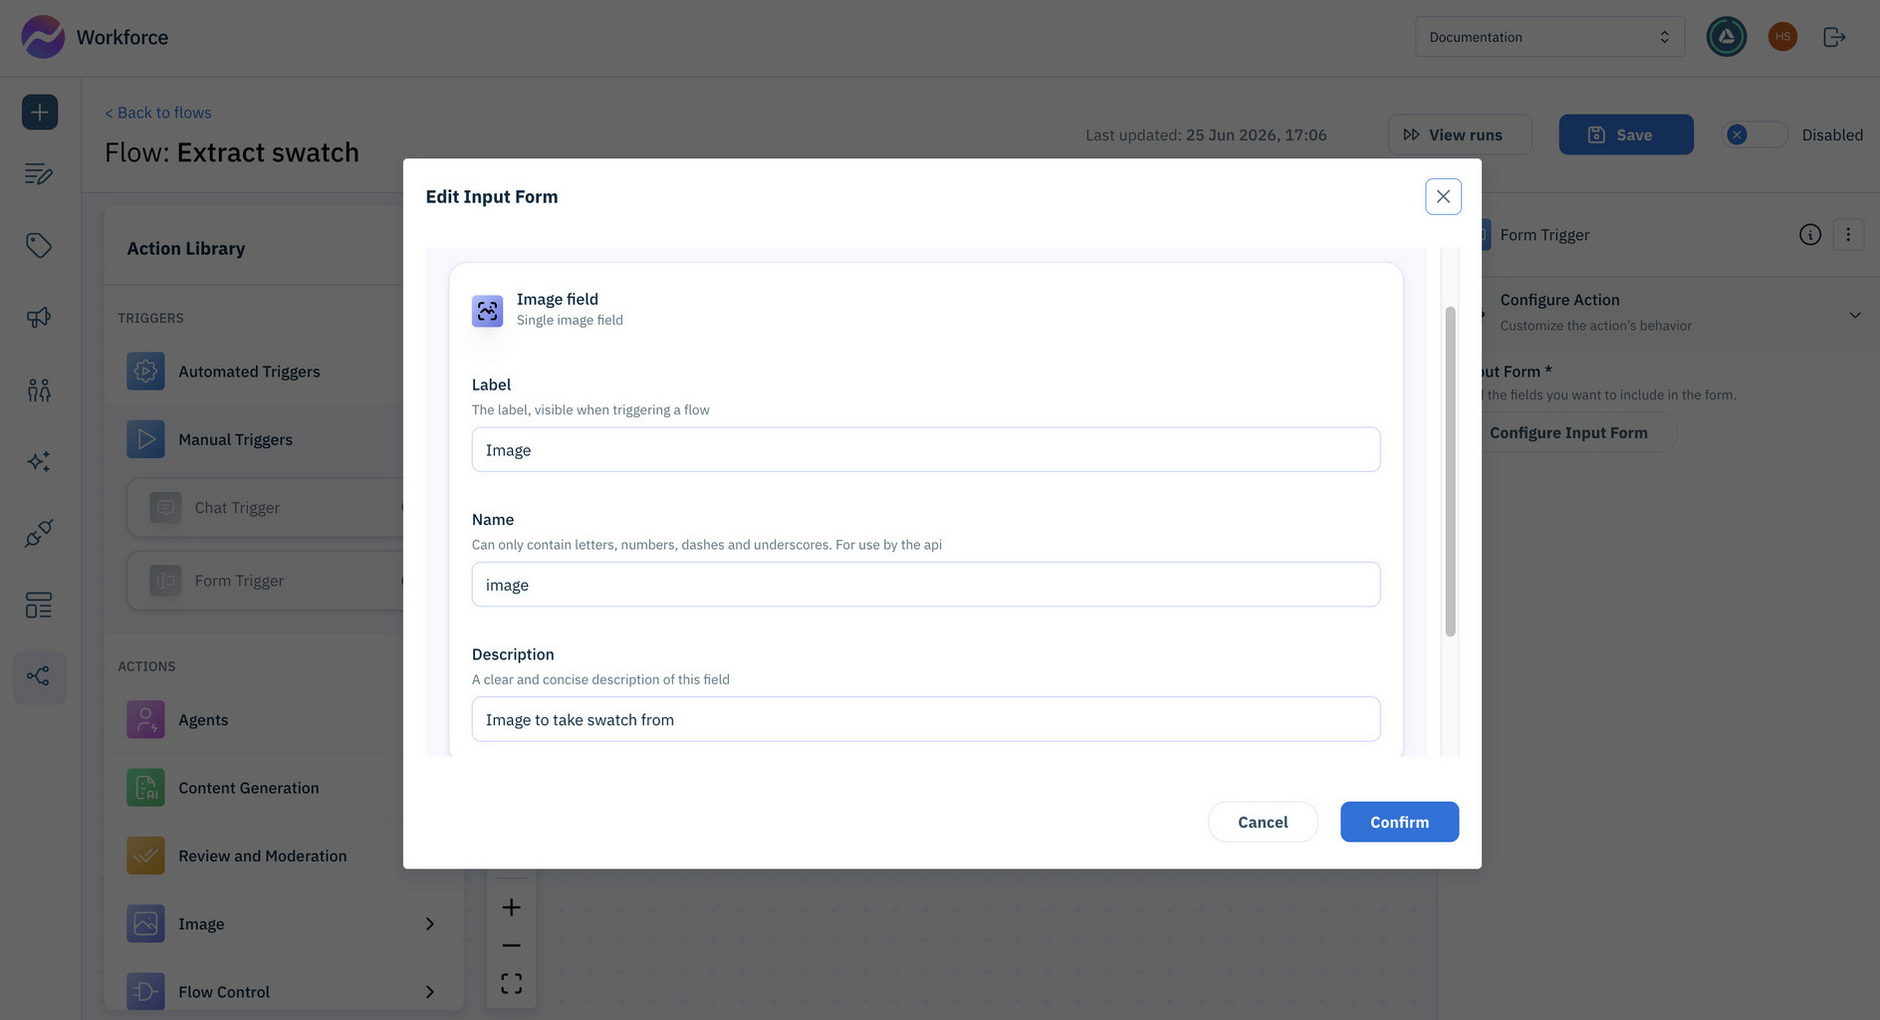Image resolution: width=1880 pixels, height=1020 pixels.
Task: Go back to flows link
Action: [158, 112]
